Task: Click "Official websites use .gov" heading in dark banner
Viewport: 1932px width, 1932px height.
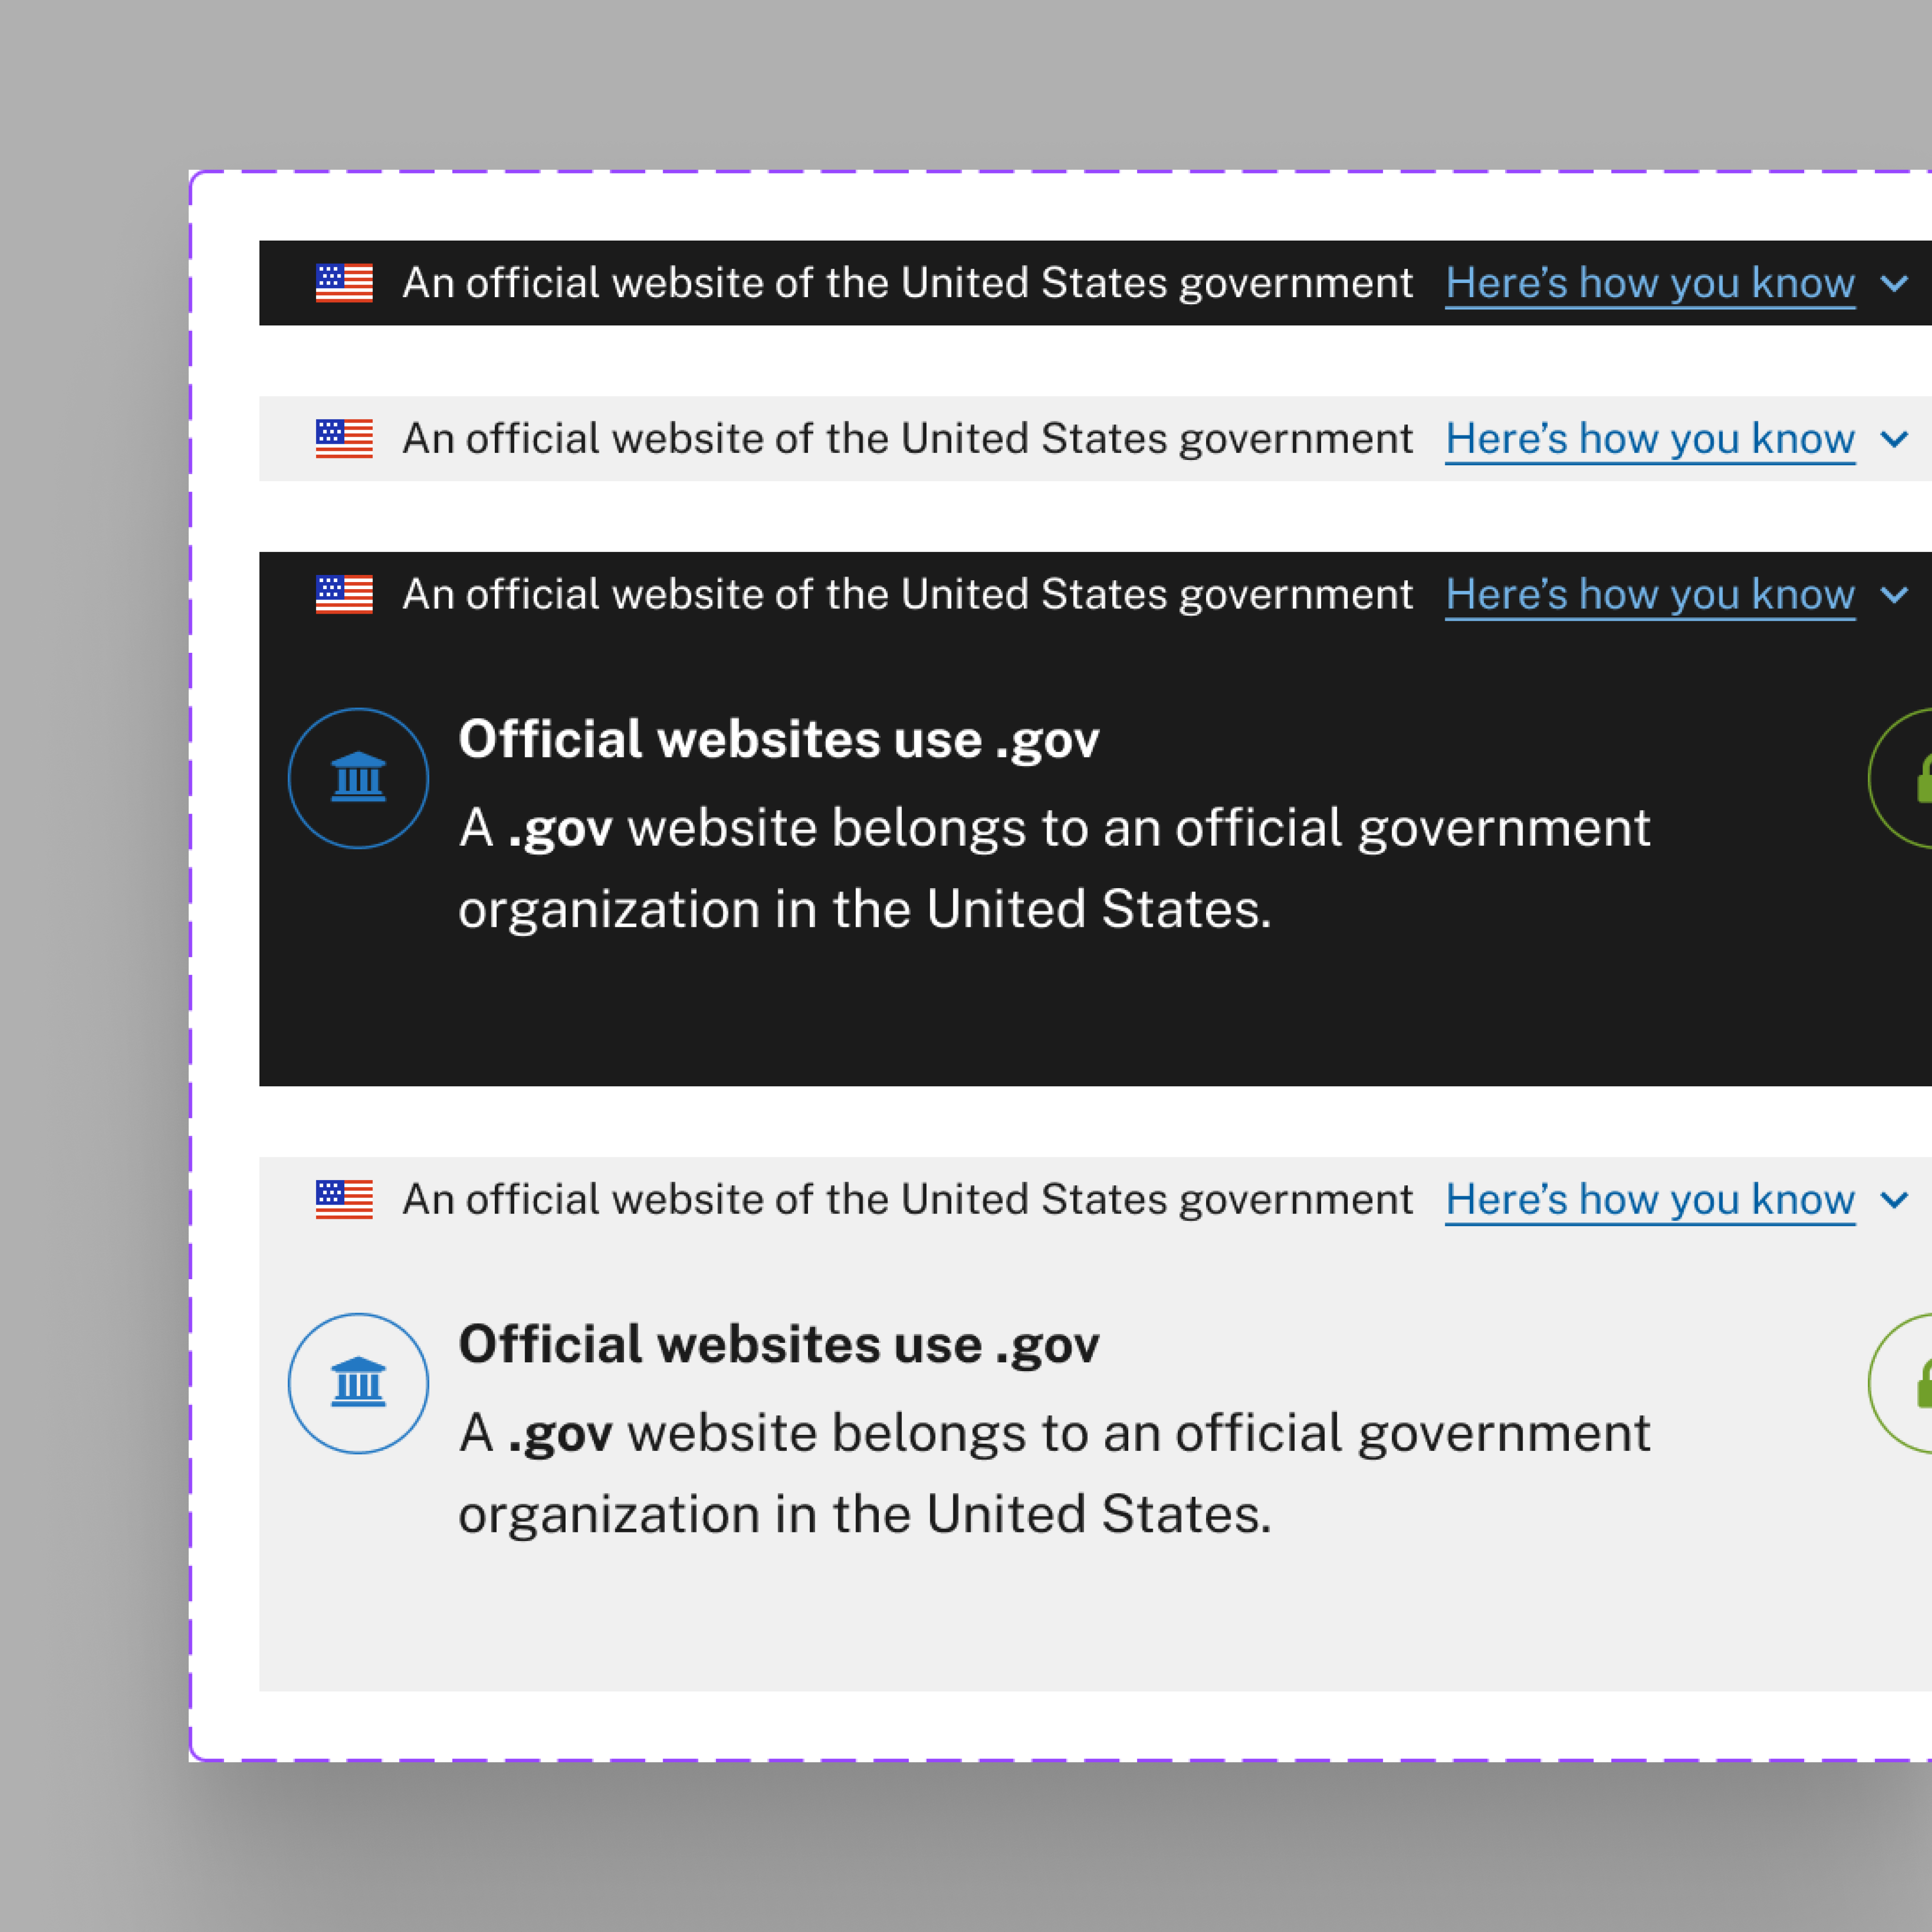Action: point(779,741)
